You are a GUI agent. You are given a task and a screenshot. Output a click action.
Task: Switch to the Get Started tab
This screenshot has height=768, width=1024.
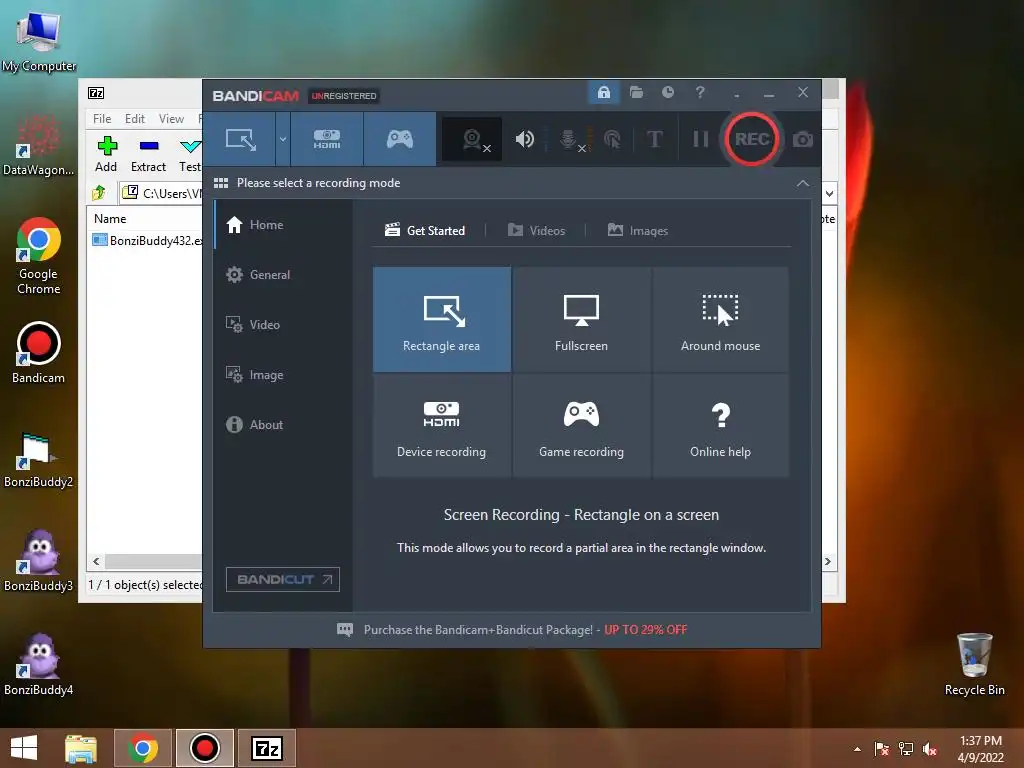point(425,231)
